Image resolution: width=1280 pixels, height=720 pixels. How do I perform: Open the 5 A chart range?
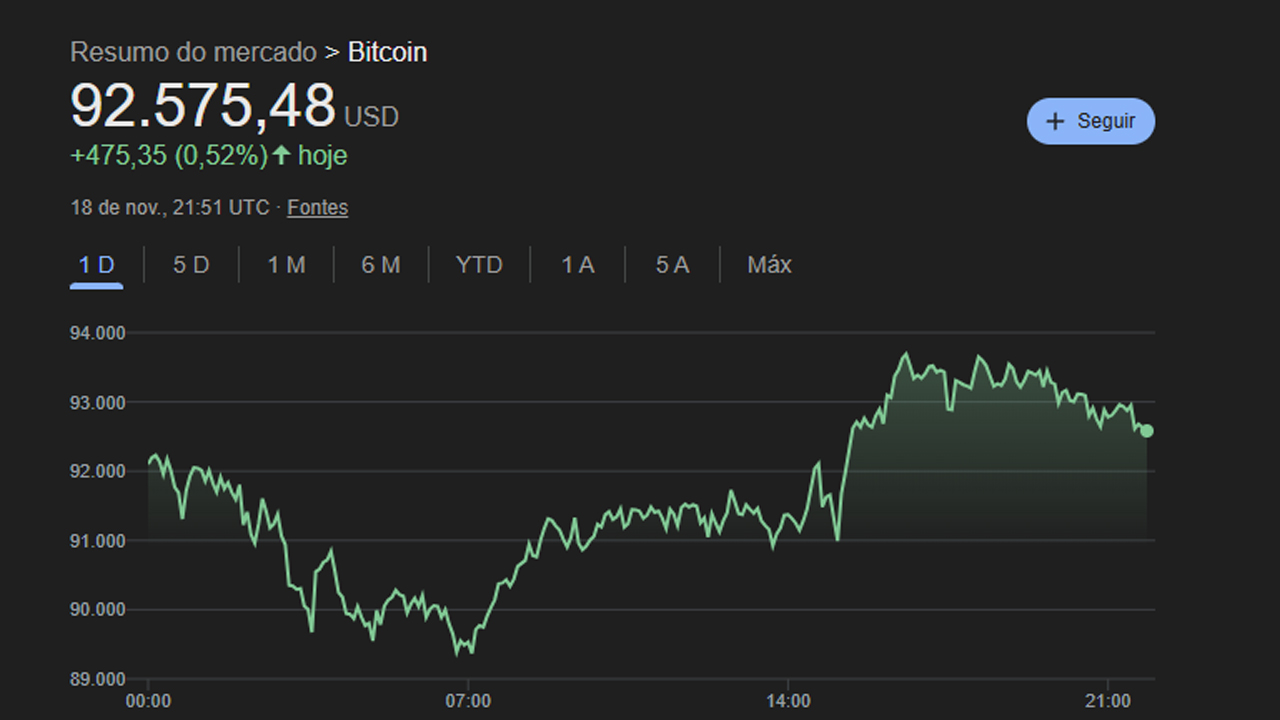[672, 265]
